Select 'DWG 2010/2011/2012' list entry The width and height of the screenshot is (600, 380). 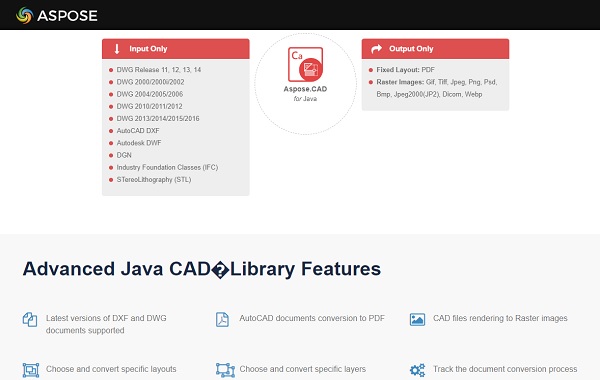[150, 106]
